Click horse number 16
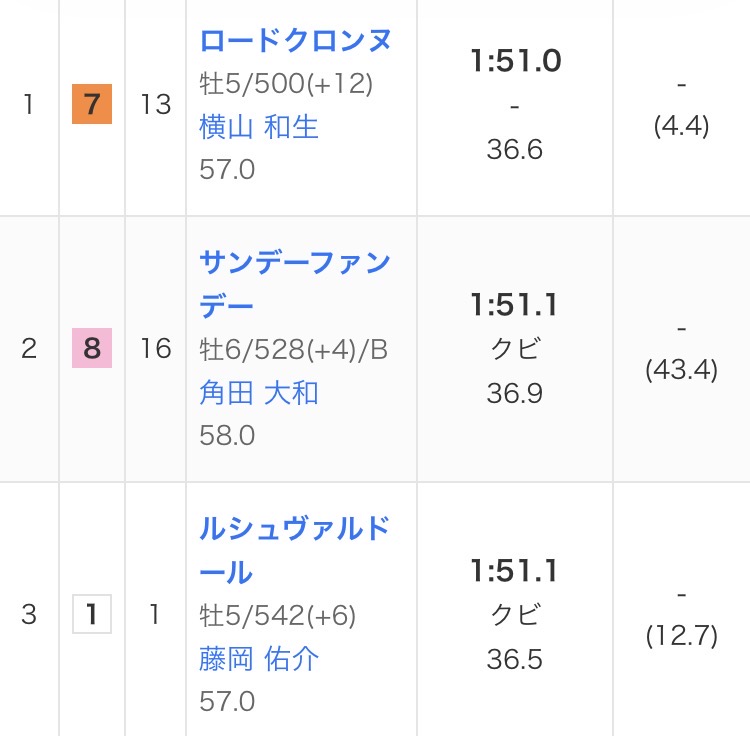750x736 pixels. point(155,348)
